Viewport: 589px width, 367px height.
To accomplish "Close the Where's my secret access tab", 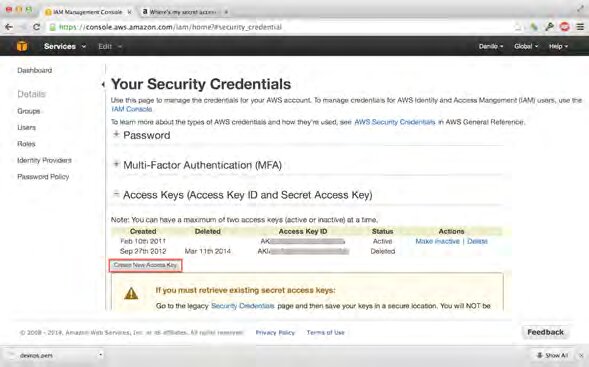I will point(226,12).
